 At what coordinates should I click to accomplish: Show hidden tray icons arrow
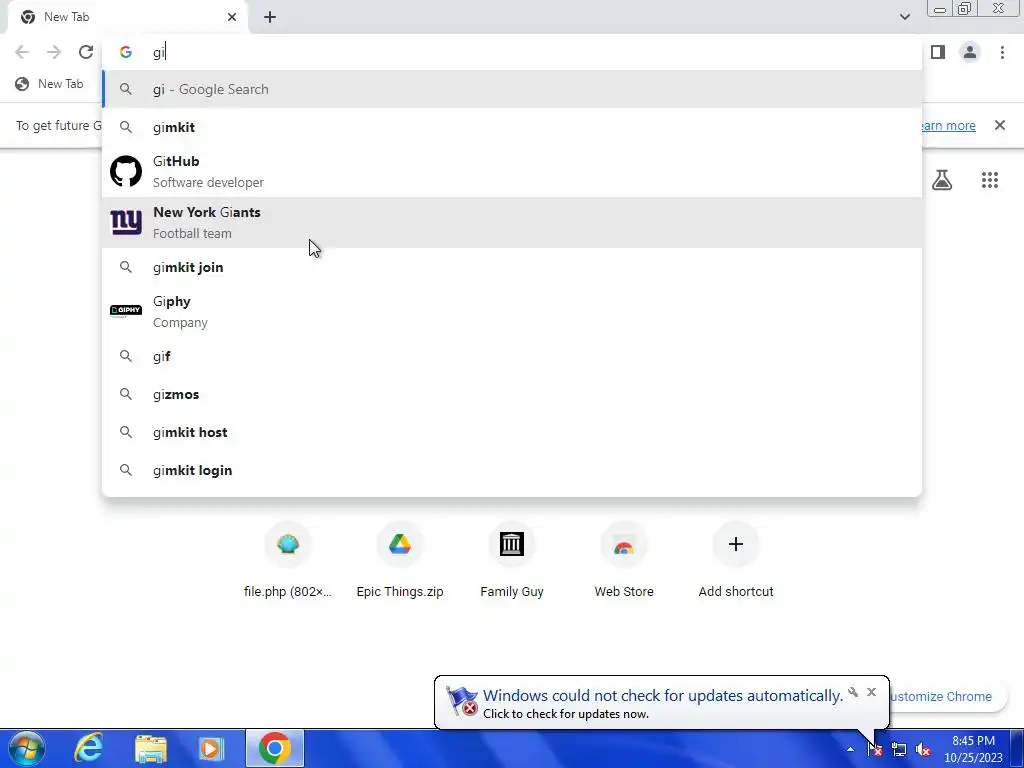coord(850,749)
